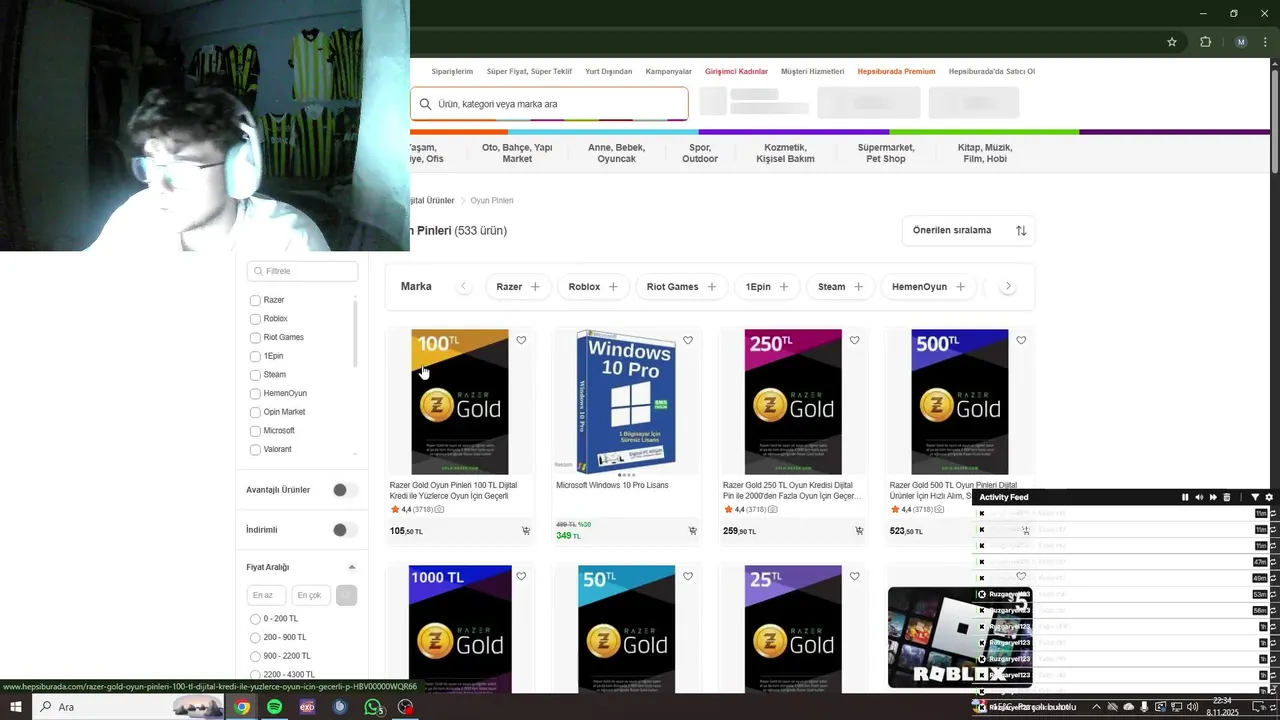1280x720 pixels.
Task: Click the Filtrele brand search box
Action: tap(303, 271)
